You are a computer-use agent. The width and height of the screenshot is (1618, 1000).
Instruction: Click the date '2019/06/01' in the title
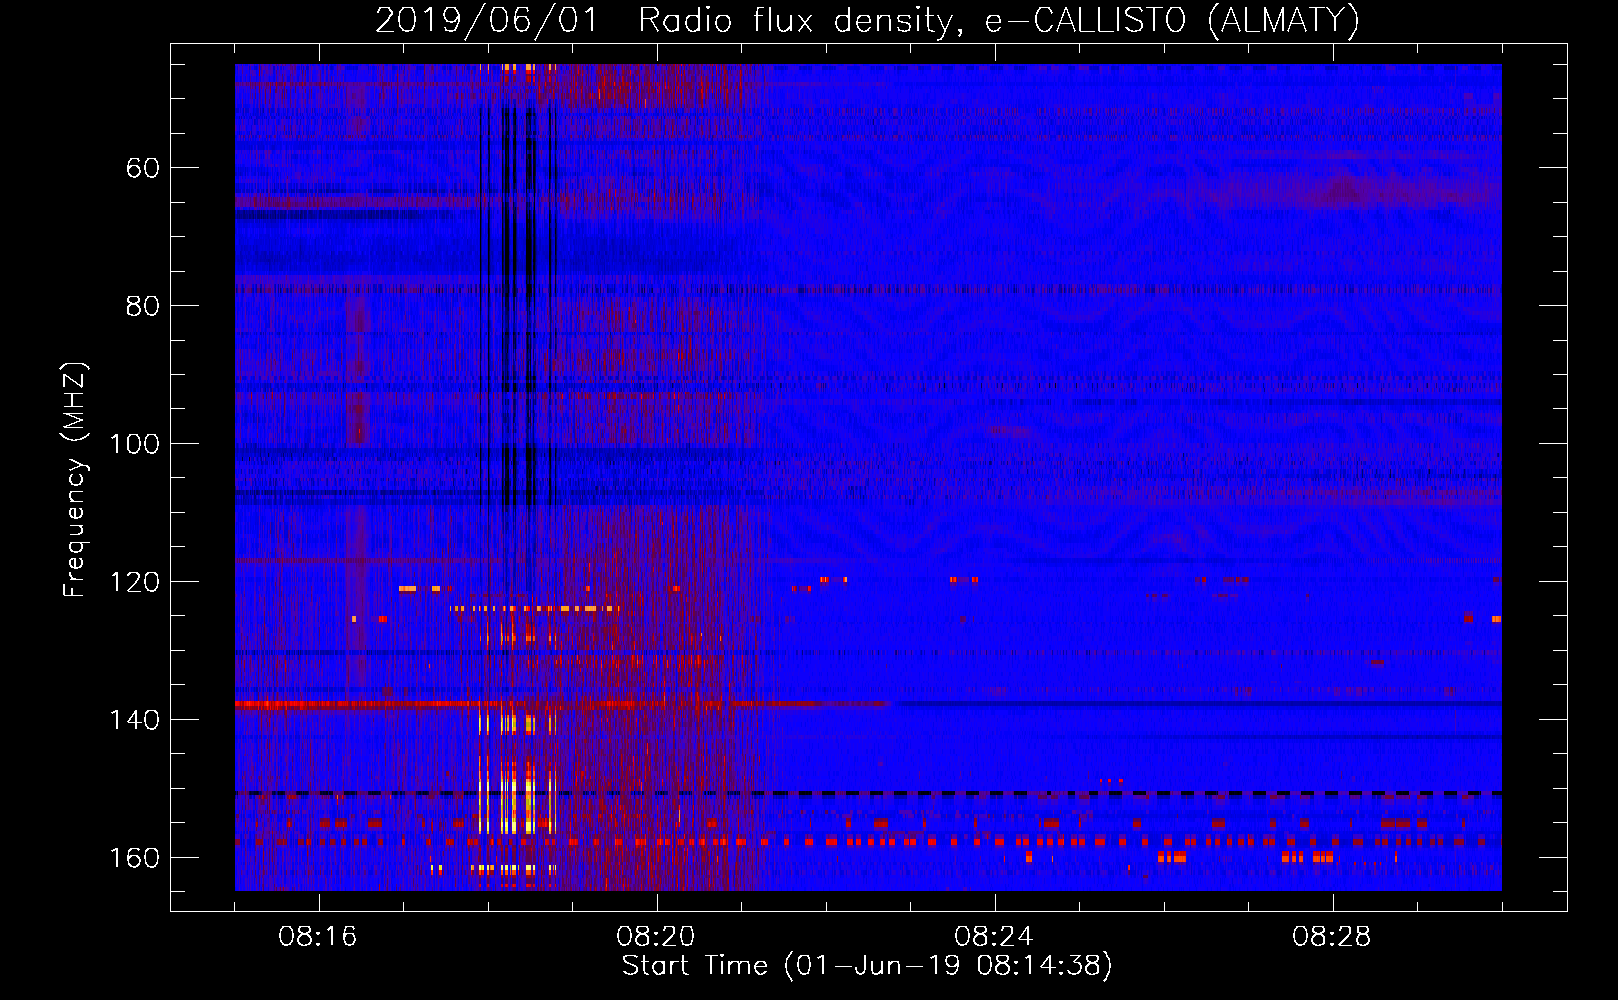[x=487, y=21]
